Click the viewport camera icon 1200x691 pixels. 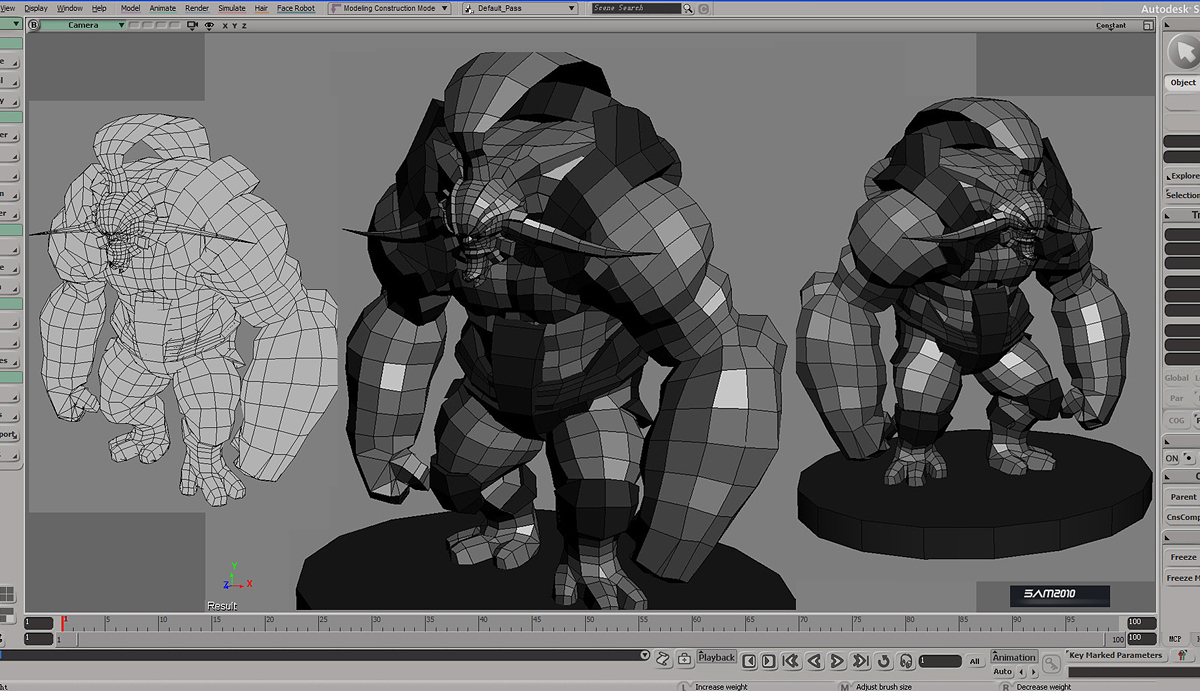pos(194,26)
